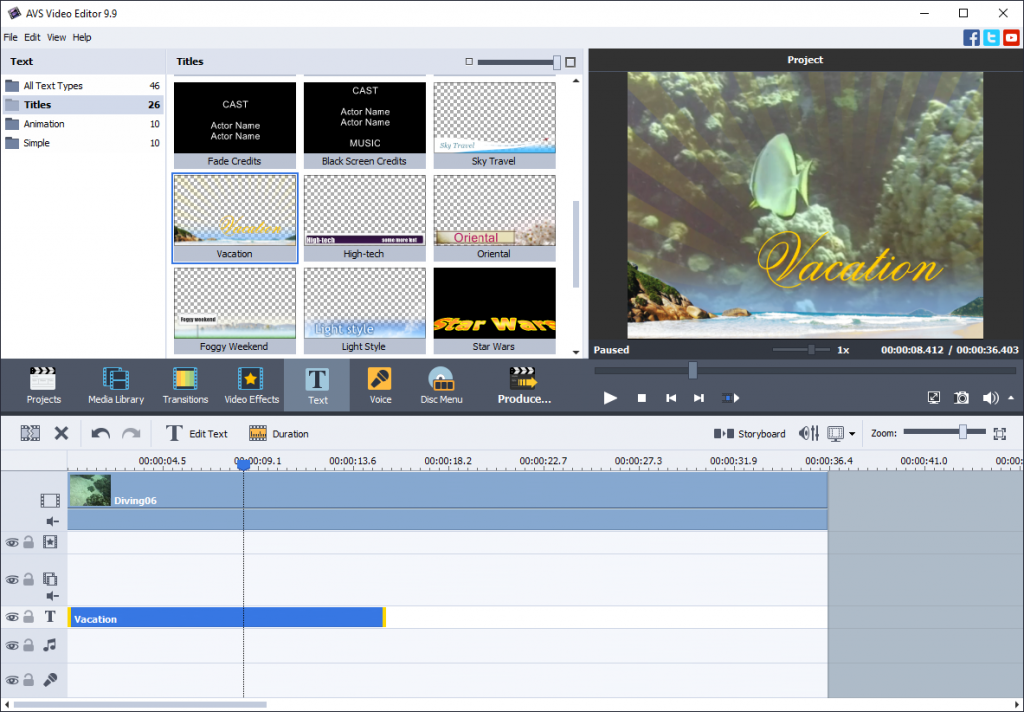
Task: Switch preview to full screen
Action: point(934,398)
